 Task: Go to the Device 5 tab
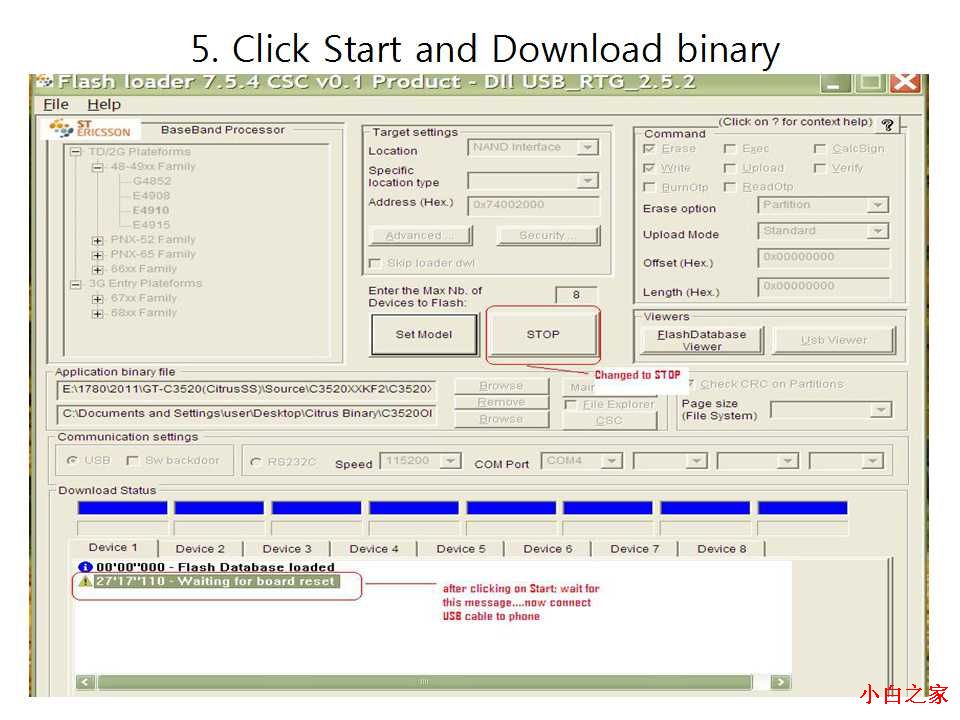461,549
